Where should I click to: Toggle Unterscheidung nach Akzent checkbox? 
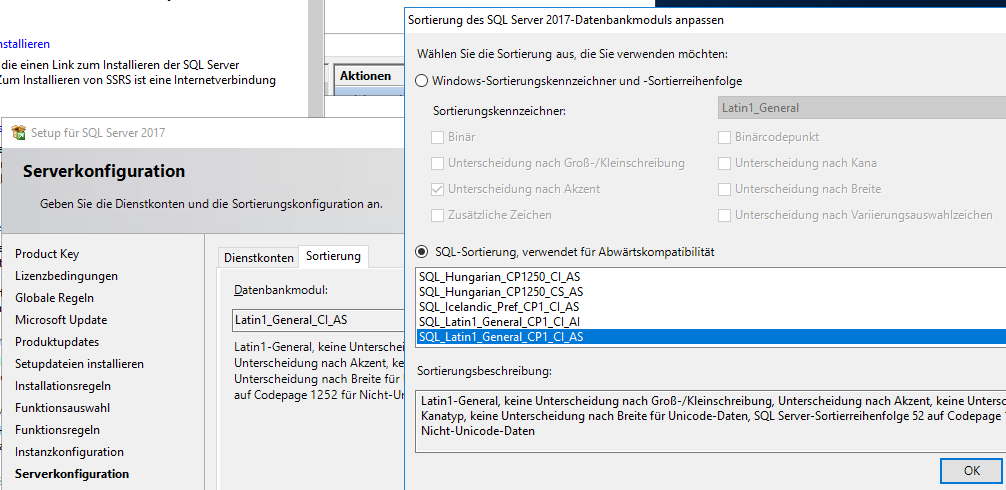pos(437,189)
